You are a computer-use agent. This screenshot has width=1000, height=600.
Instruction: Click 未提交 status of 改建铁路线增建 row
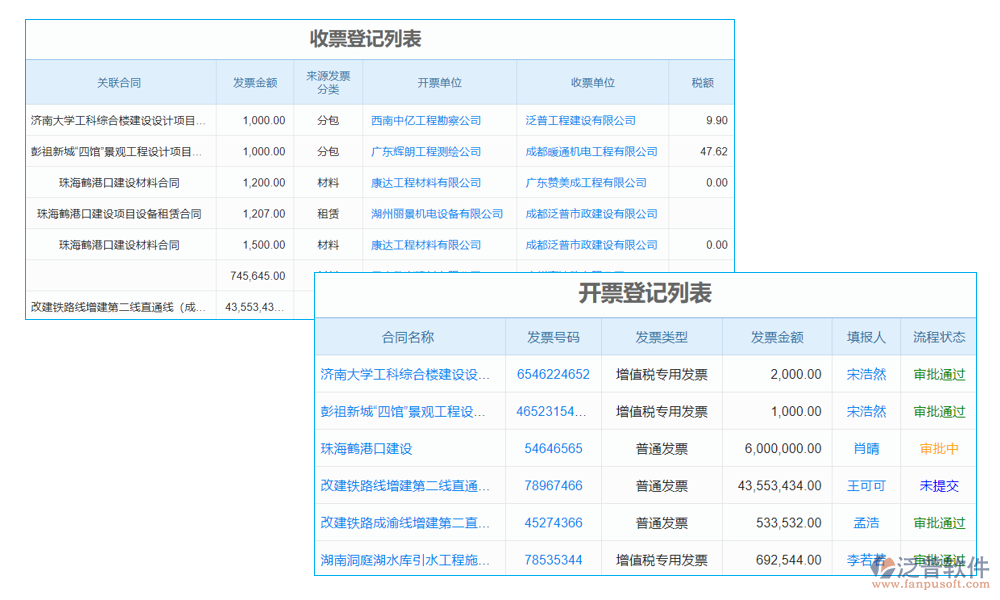click(938, 485)
